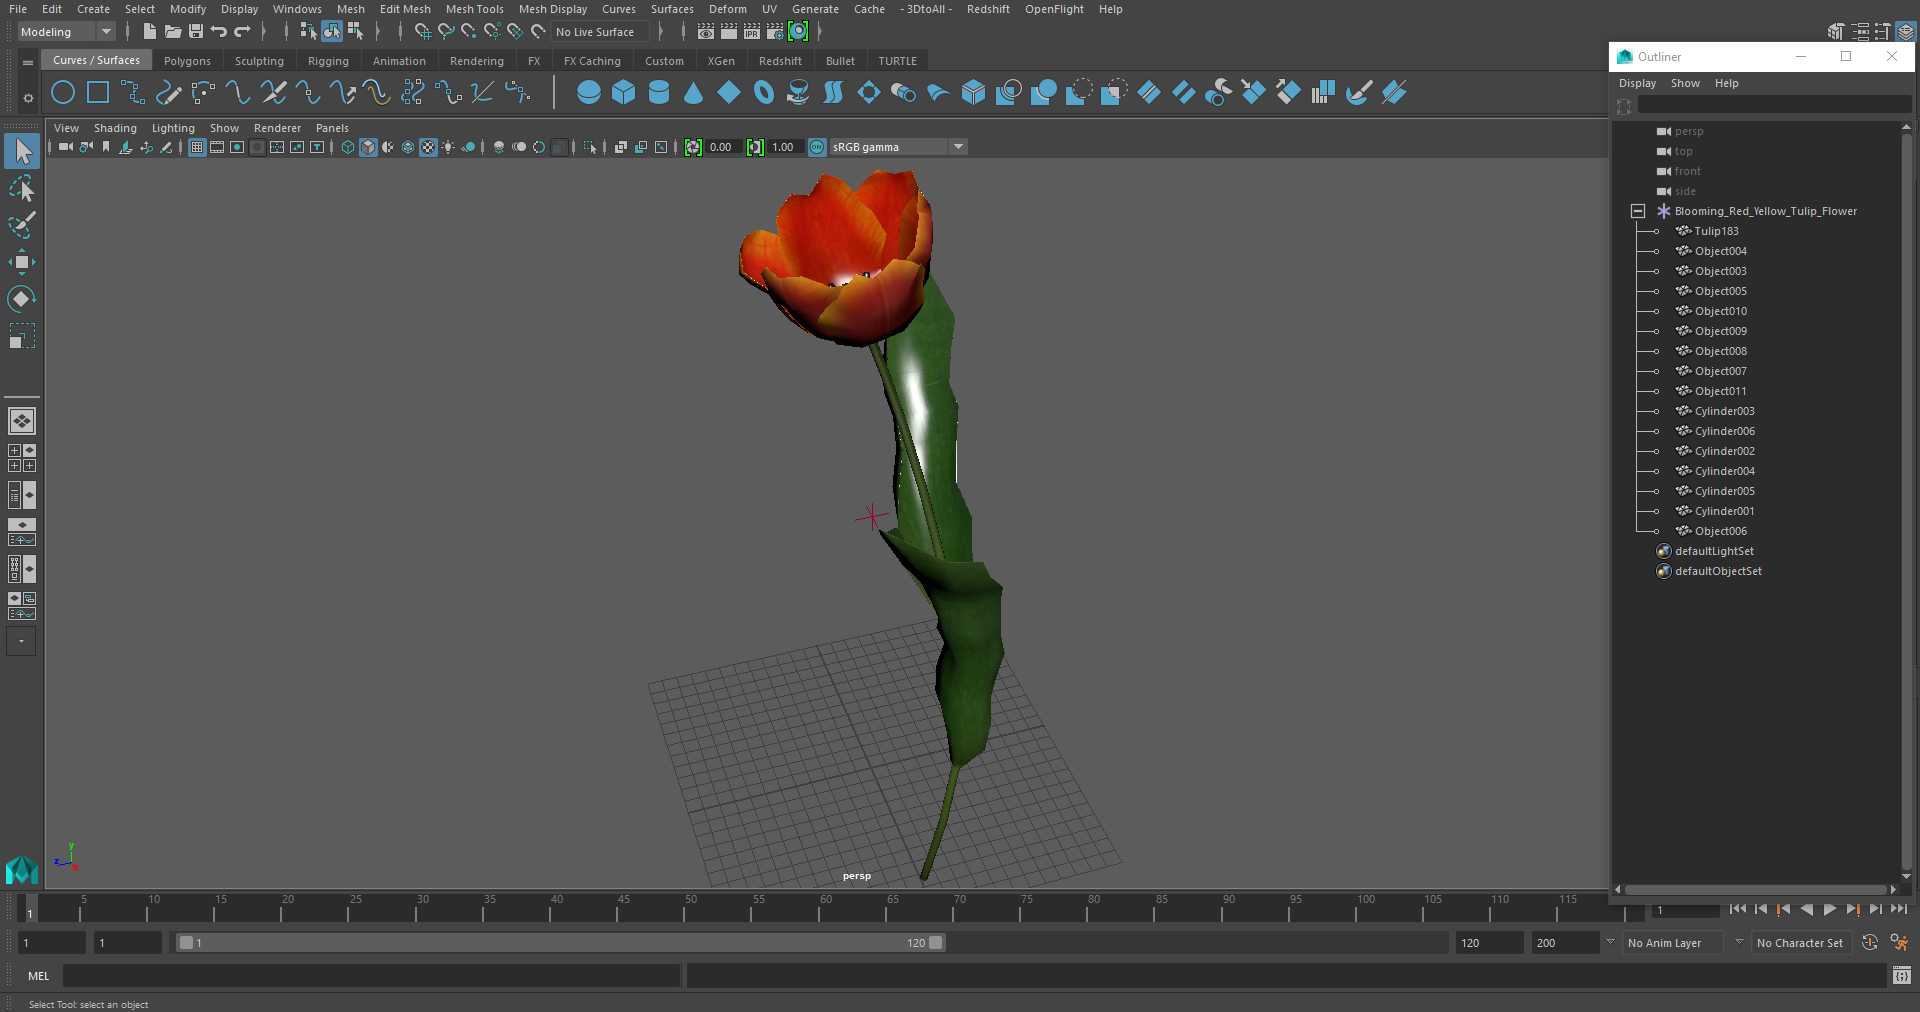1920x1012 pixels.
Task: Toggle the film gate button in panel toolbar
Action: 217,147
